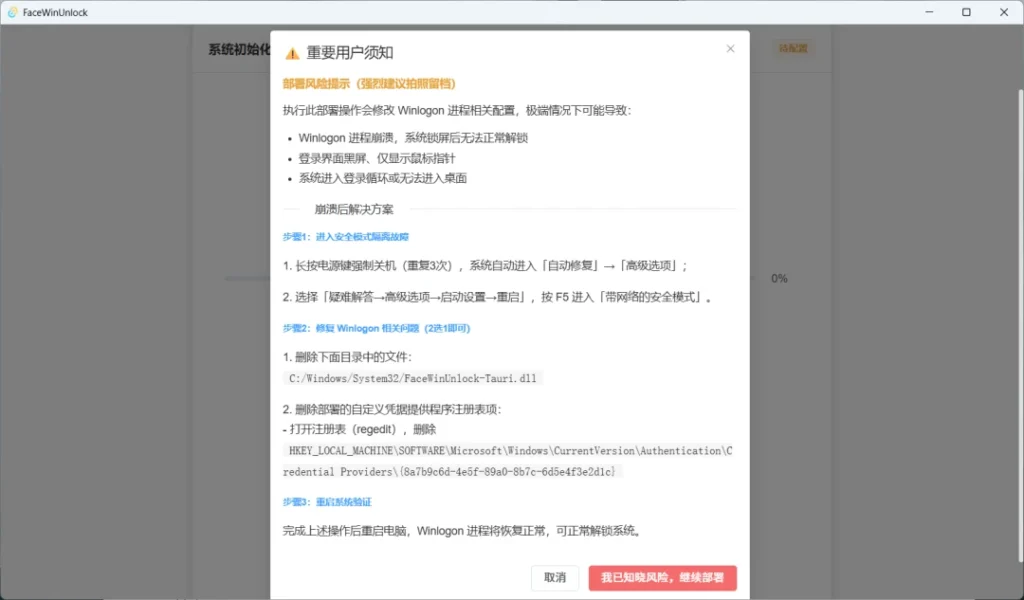Viewport: 1024px width, 600px height.
Task: Click the orange 部署风险提示 heading
Action: (x=369, y=83)
